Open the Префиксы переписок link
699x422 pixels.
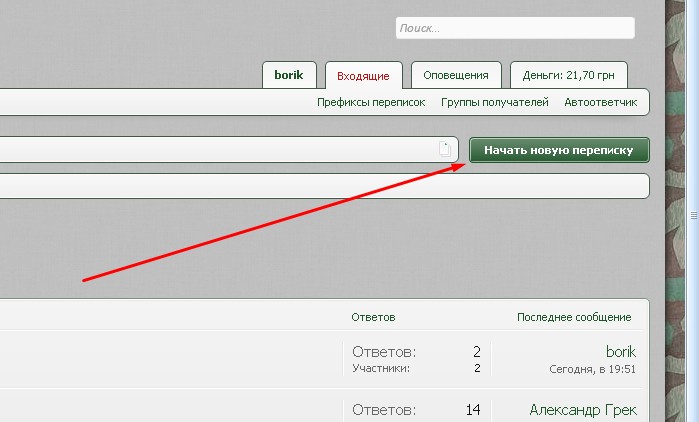(371, 102)
